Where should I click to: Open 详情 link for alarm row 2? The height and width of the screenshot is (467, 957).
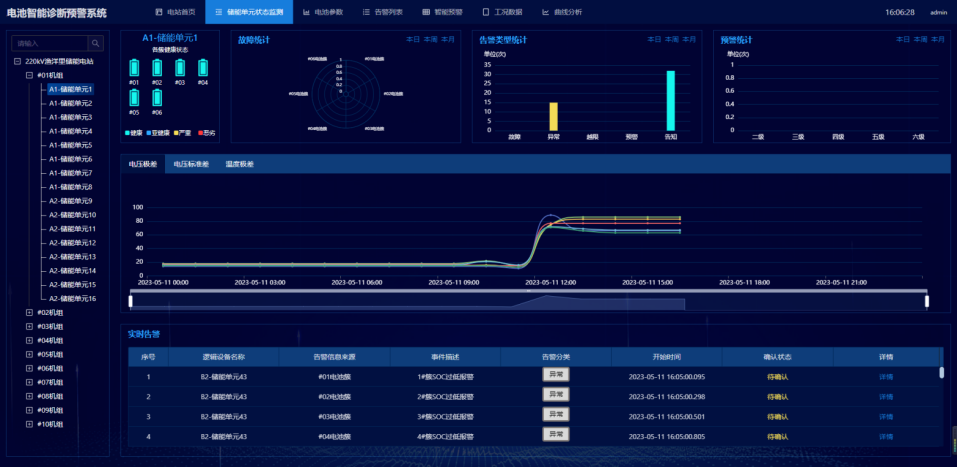point(886,397)
